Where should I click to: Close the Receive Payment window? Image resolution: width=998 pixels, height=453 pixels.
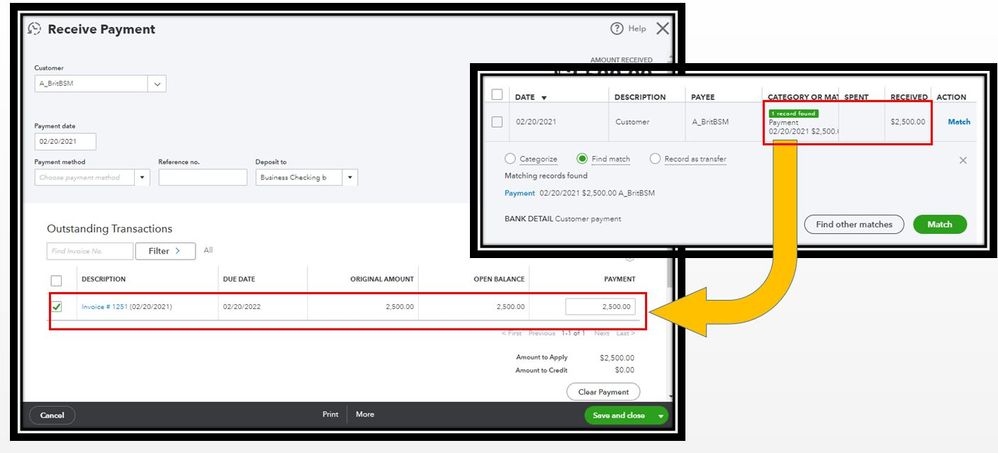pyautogui.click(x=663, y=29)
